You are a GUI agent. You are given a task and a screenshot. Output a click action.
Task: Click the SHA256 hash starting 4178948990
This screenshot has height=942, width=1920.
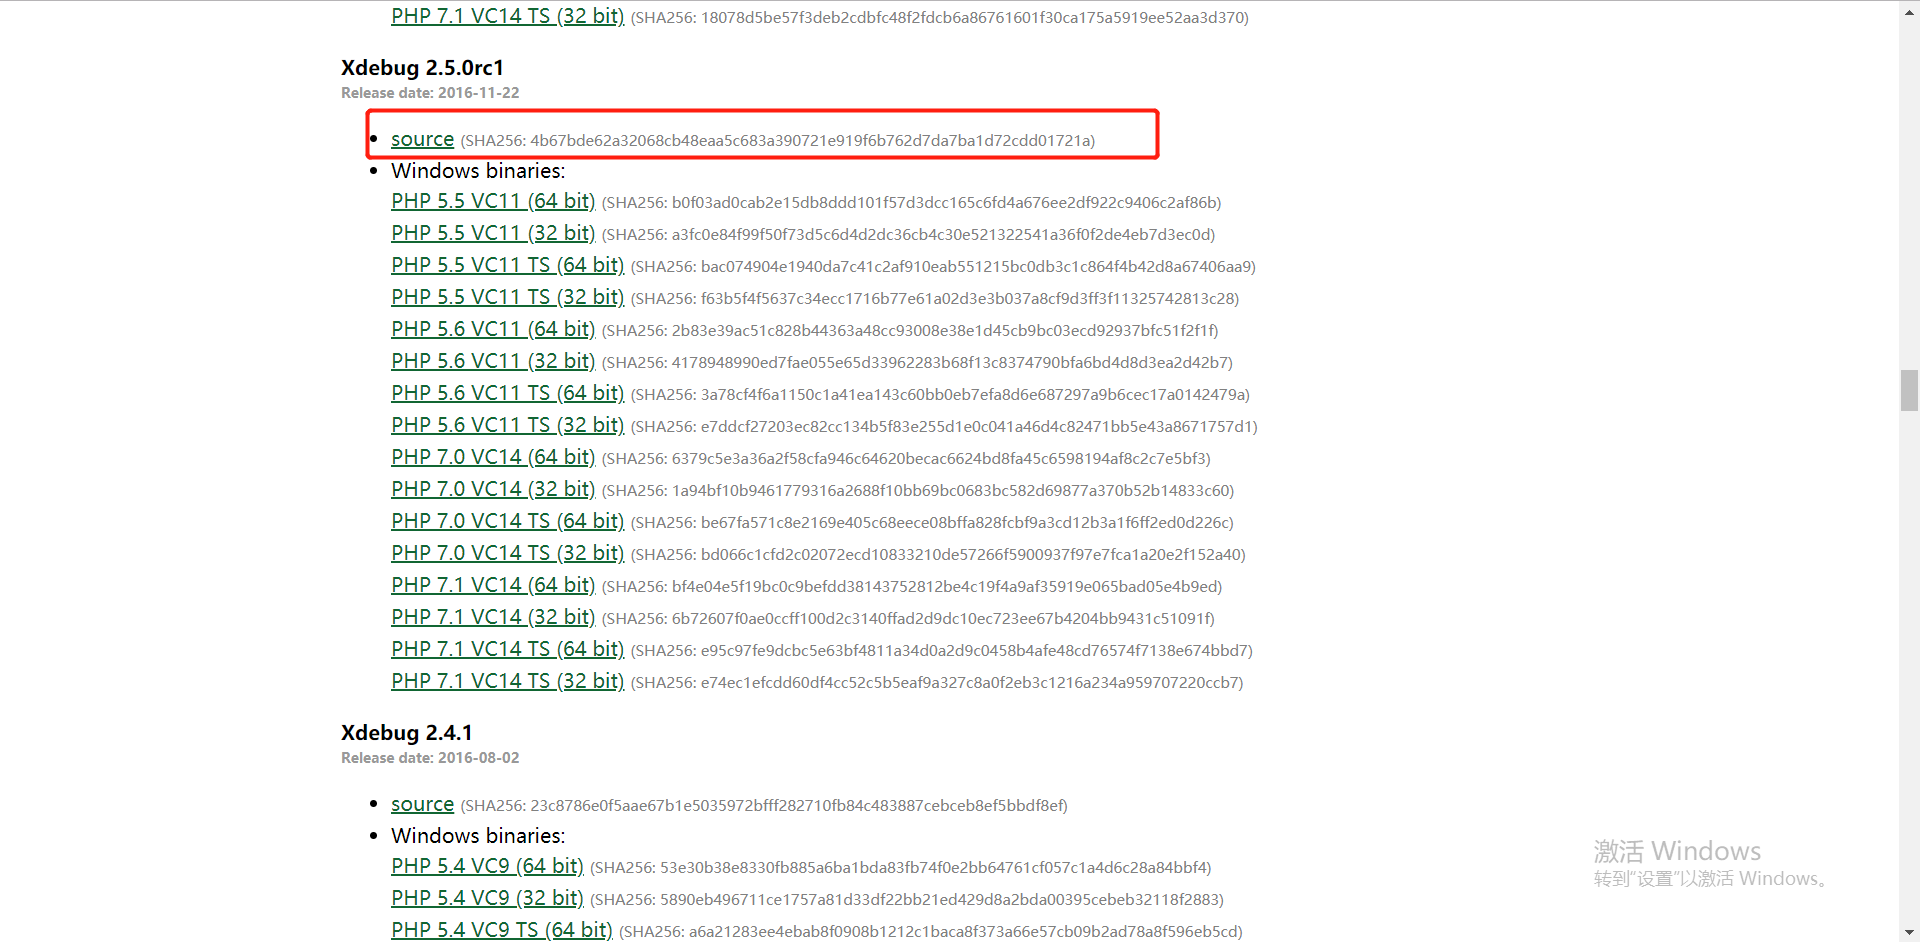click(917, 363)
